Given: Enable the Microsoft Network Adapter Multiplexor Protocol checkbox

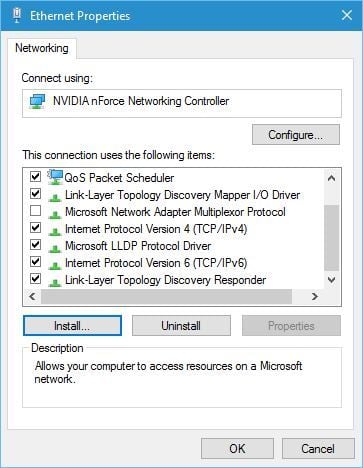Looking at the screenshot, I should [35, 211].
